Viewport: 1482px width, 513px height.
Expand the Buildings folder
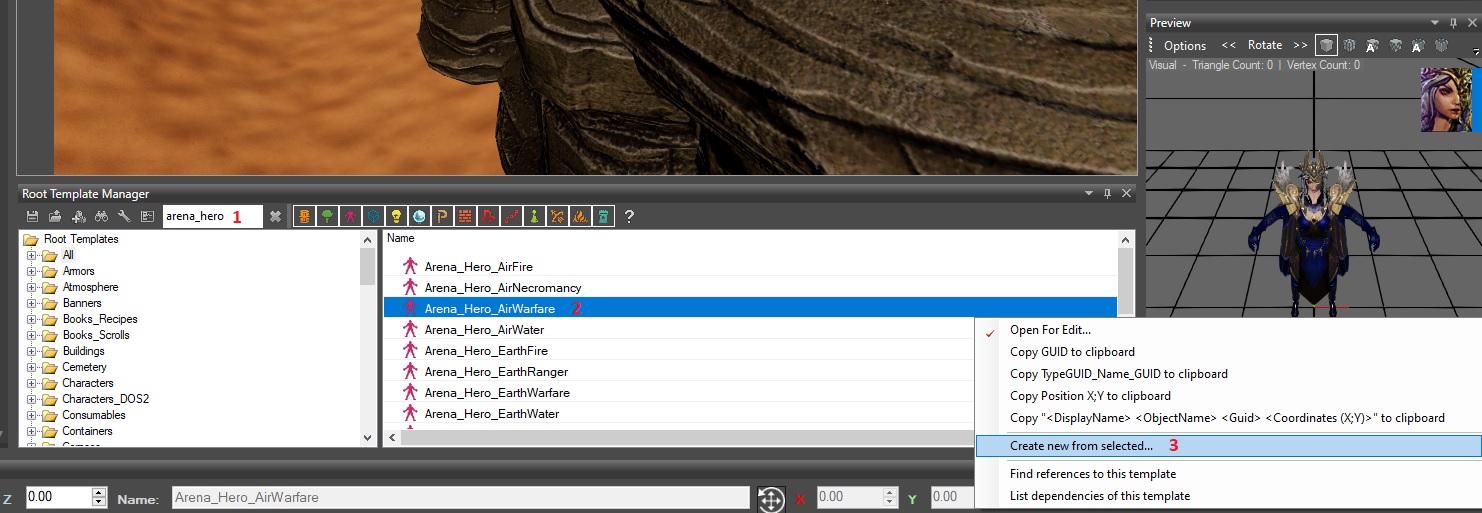pyautogui.click(x=32, y=351)
